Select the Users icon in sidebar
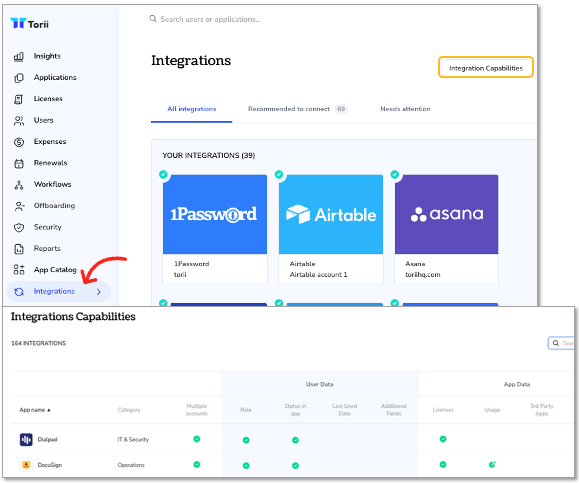Screen dimensions: 579x483 [x=19, y=121]
